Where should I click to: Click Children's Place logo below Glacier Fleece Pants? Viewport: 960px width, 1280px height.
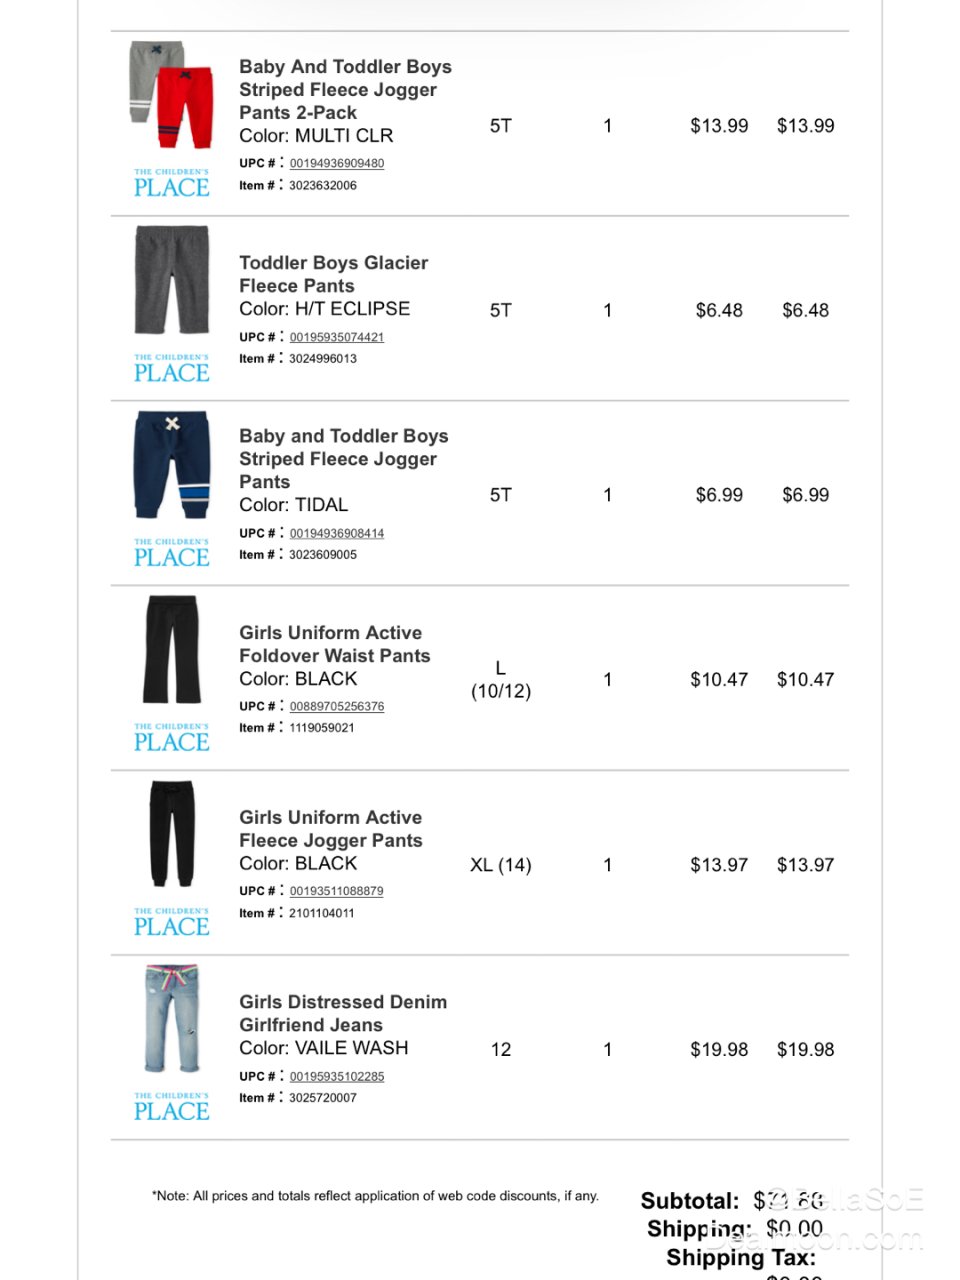171,369
